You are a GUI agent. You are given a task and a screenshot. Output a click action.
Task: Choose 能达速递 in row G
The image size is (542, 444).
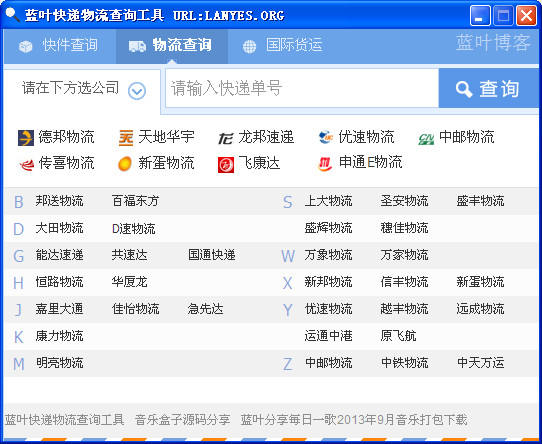[59, 255]
